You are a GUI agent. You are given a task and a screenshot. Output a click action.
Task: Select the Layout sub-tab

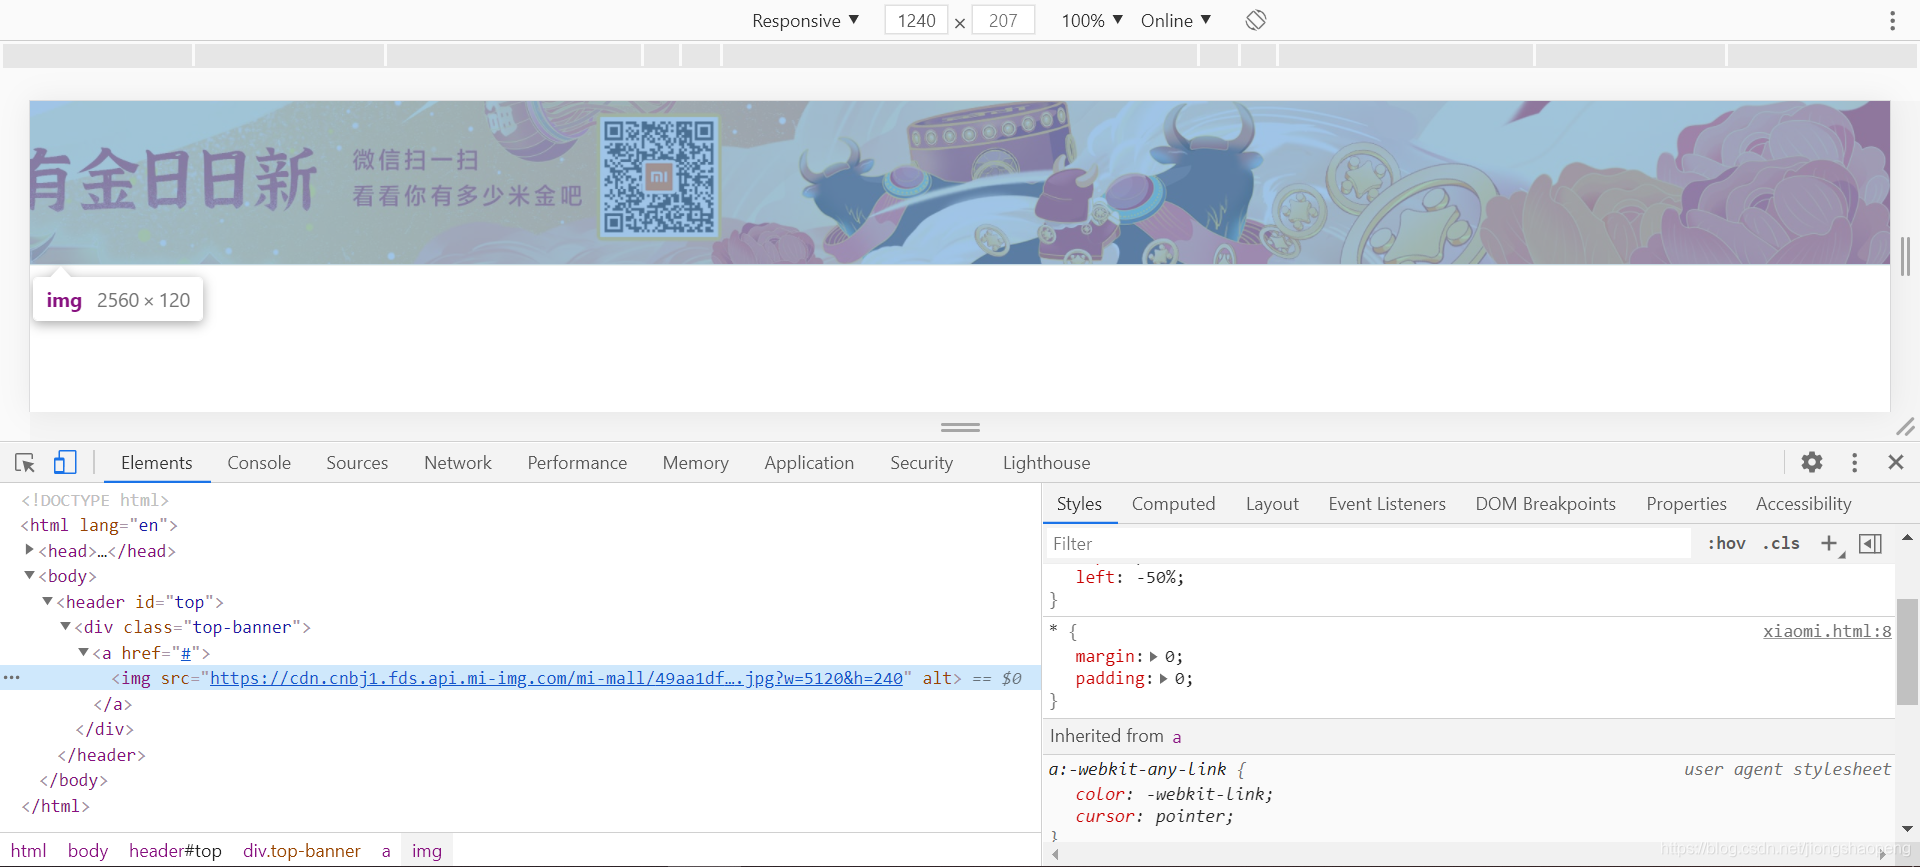coord(1272,504)
